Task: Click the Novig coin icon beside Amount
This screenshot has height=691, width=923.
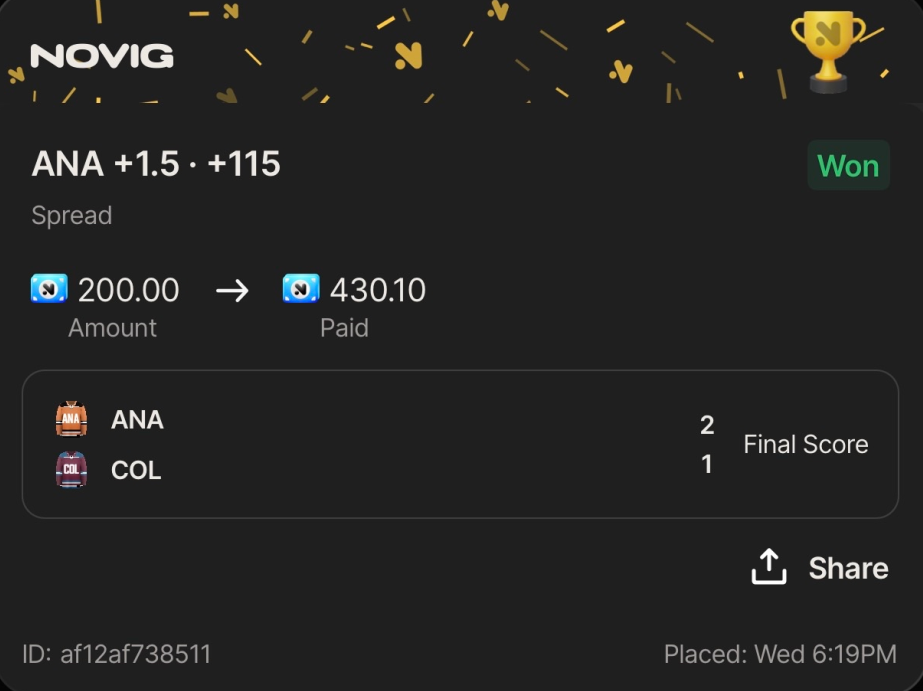Action: click(49, 289)
